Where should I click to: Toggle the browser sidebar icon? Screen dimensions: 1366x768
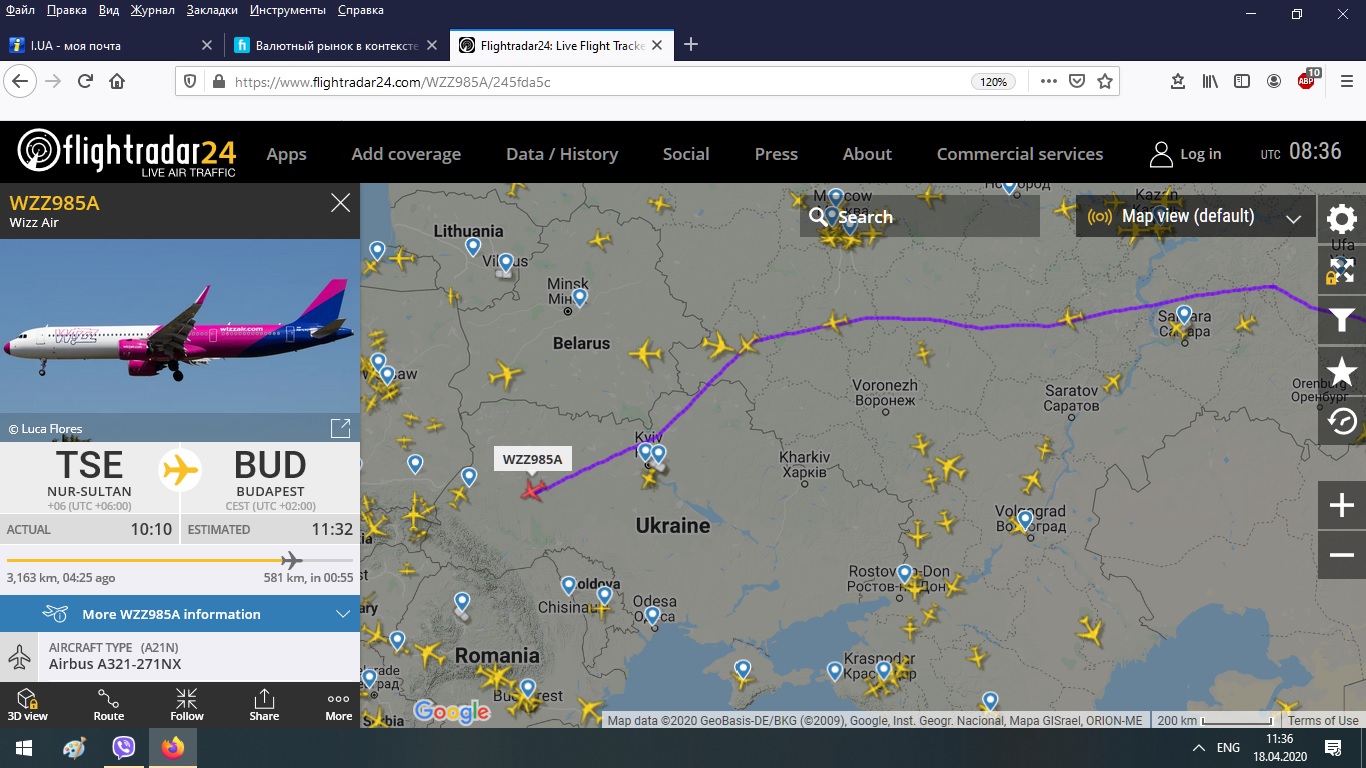1242,81
